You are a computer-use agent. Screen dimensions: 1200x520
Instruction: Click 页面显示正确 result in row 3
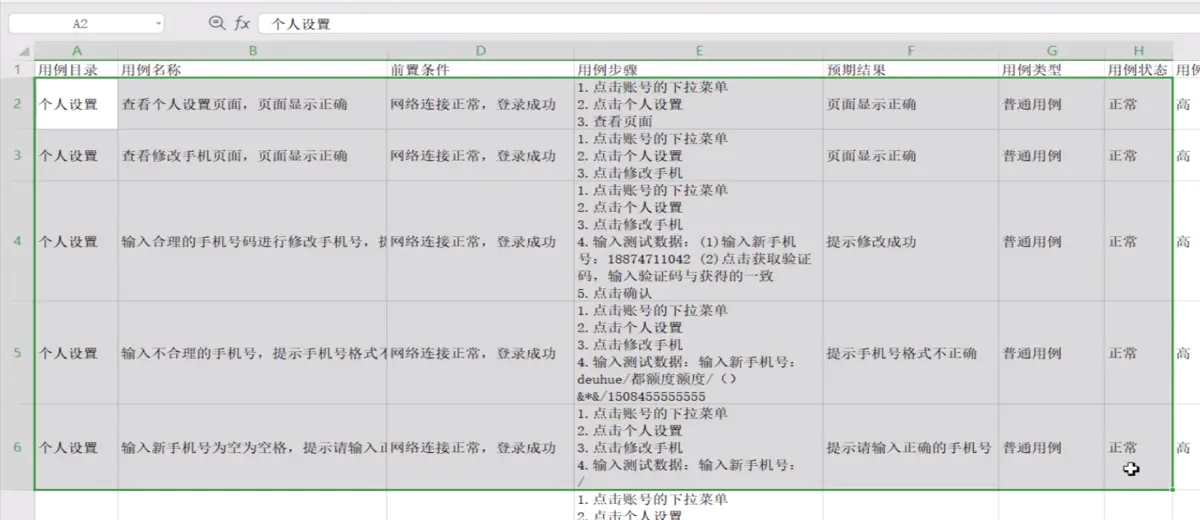(911, 155)
